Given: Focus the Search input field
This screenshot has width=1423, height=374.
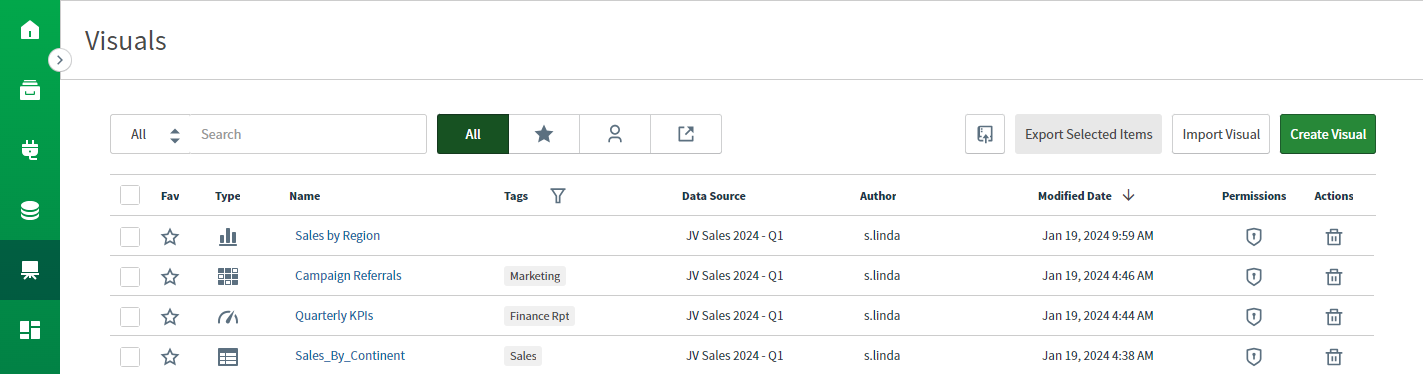Looking at the screenshot, I should tap(308, 134).
